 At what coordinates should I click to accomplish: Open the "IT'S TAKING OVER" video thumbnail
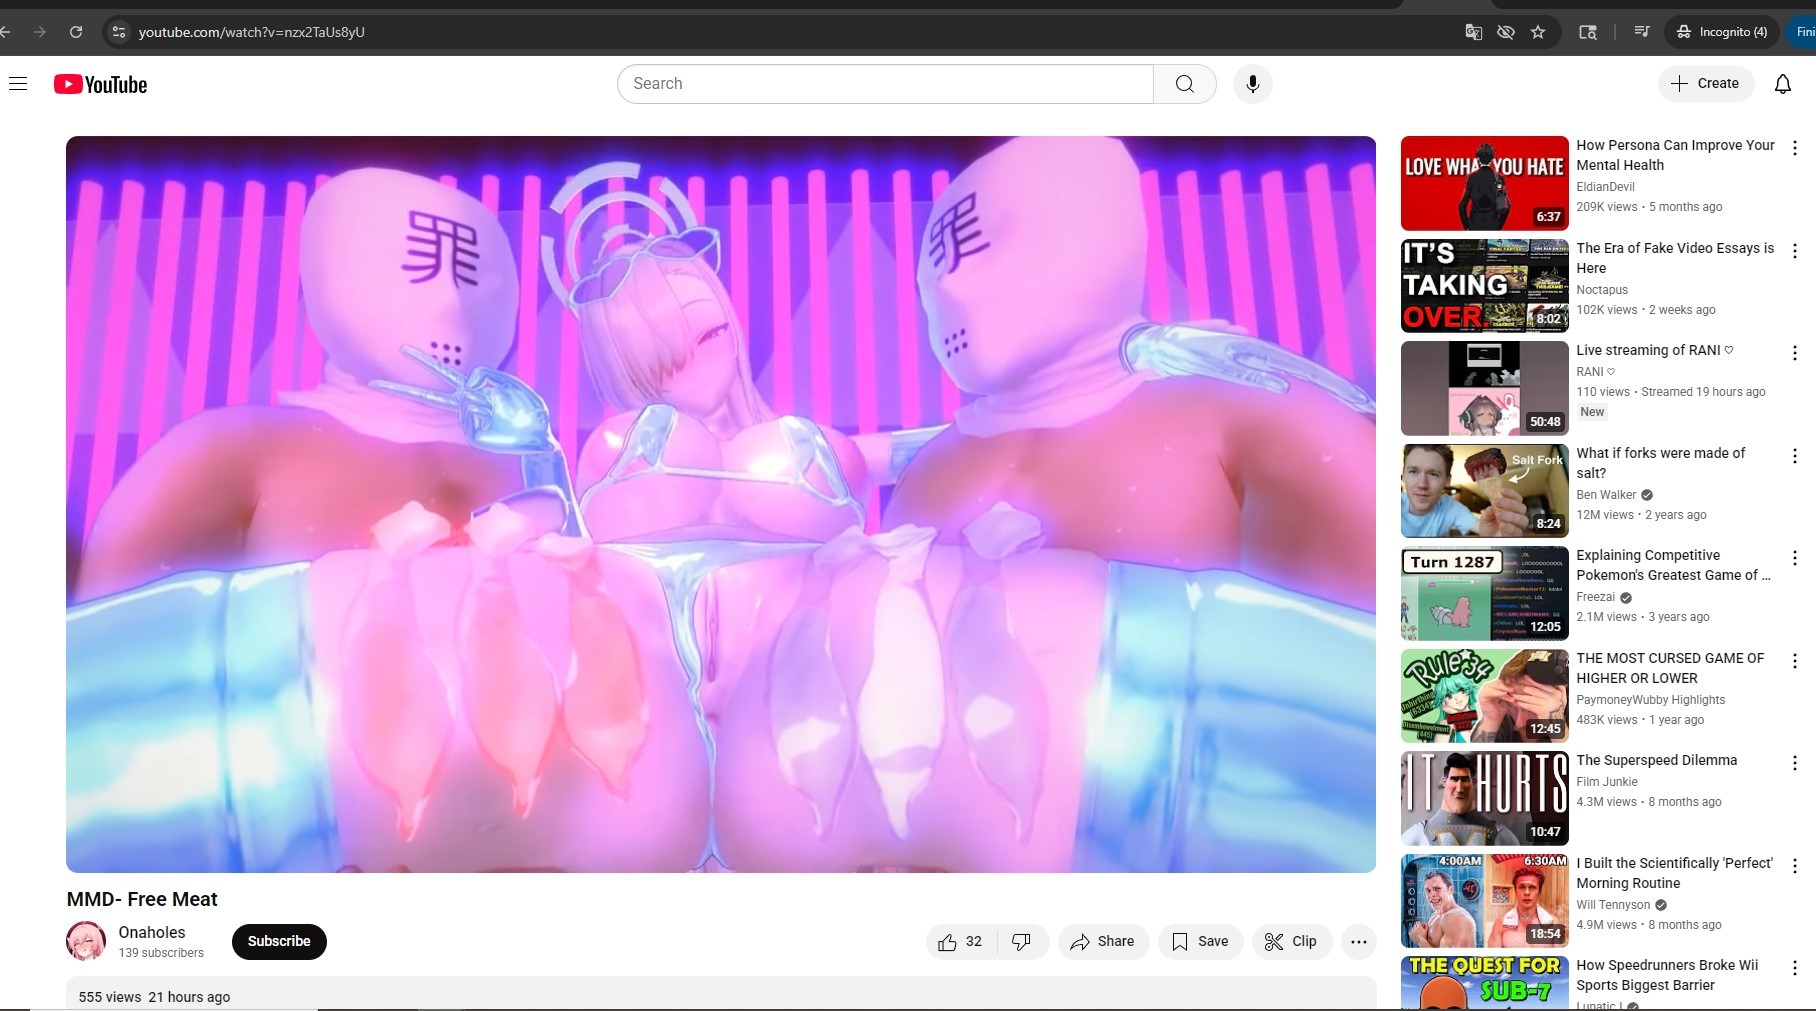click(1484, 286)
